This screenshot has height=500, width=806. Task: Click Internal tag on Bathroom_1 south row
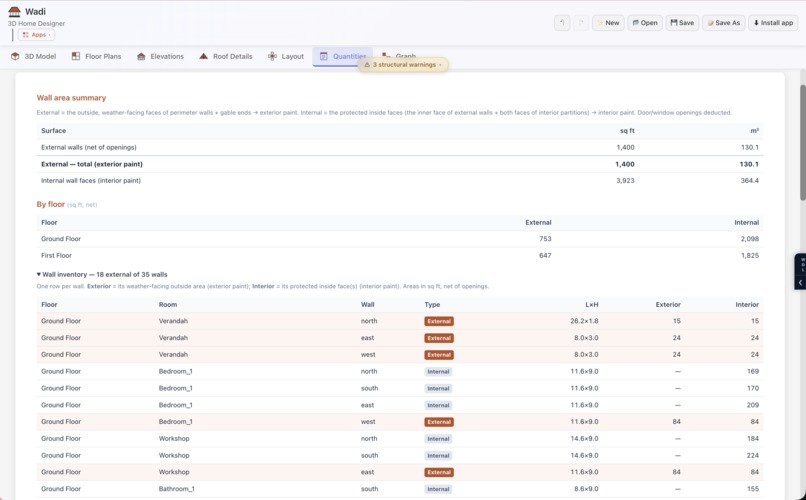pos(438,489)
